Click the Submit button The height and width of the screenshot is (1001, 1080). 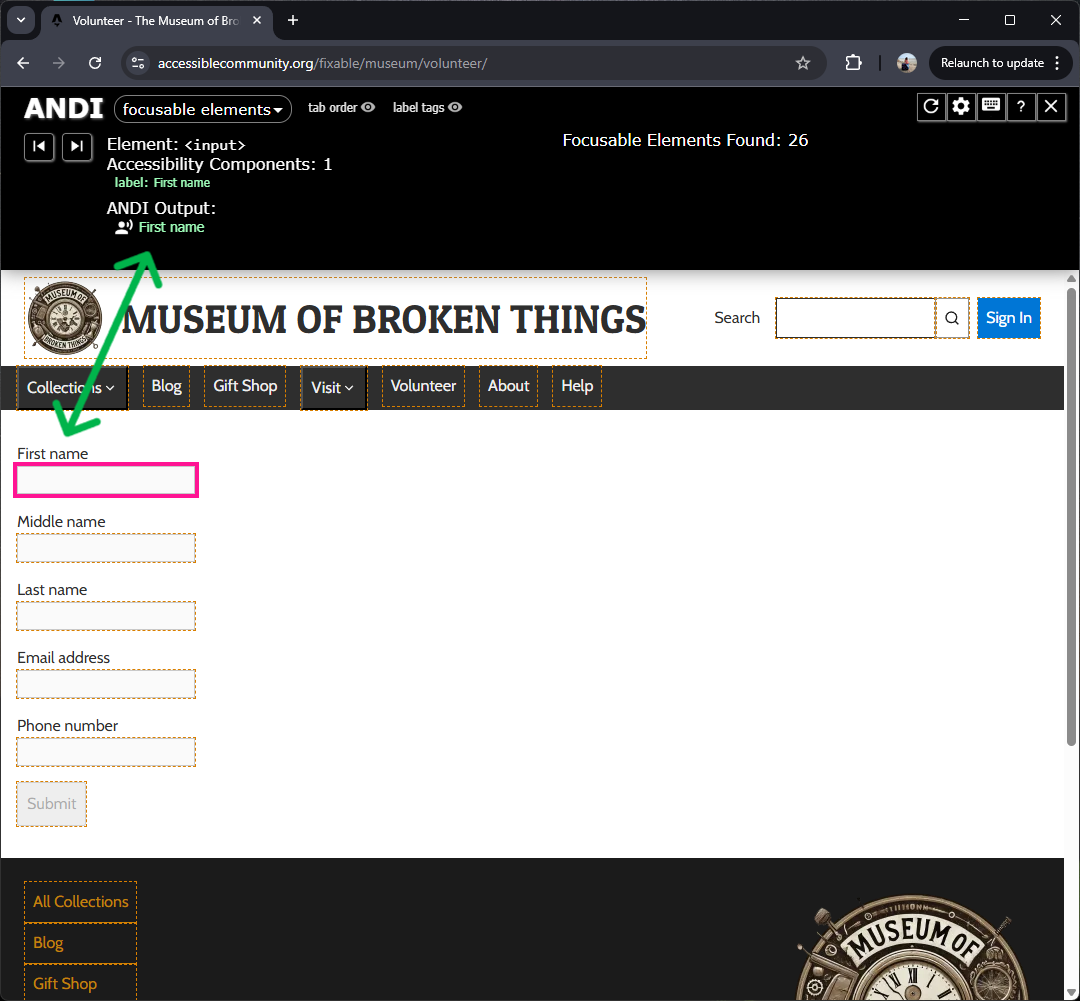52,803
